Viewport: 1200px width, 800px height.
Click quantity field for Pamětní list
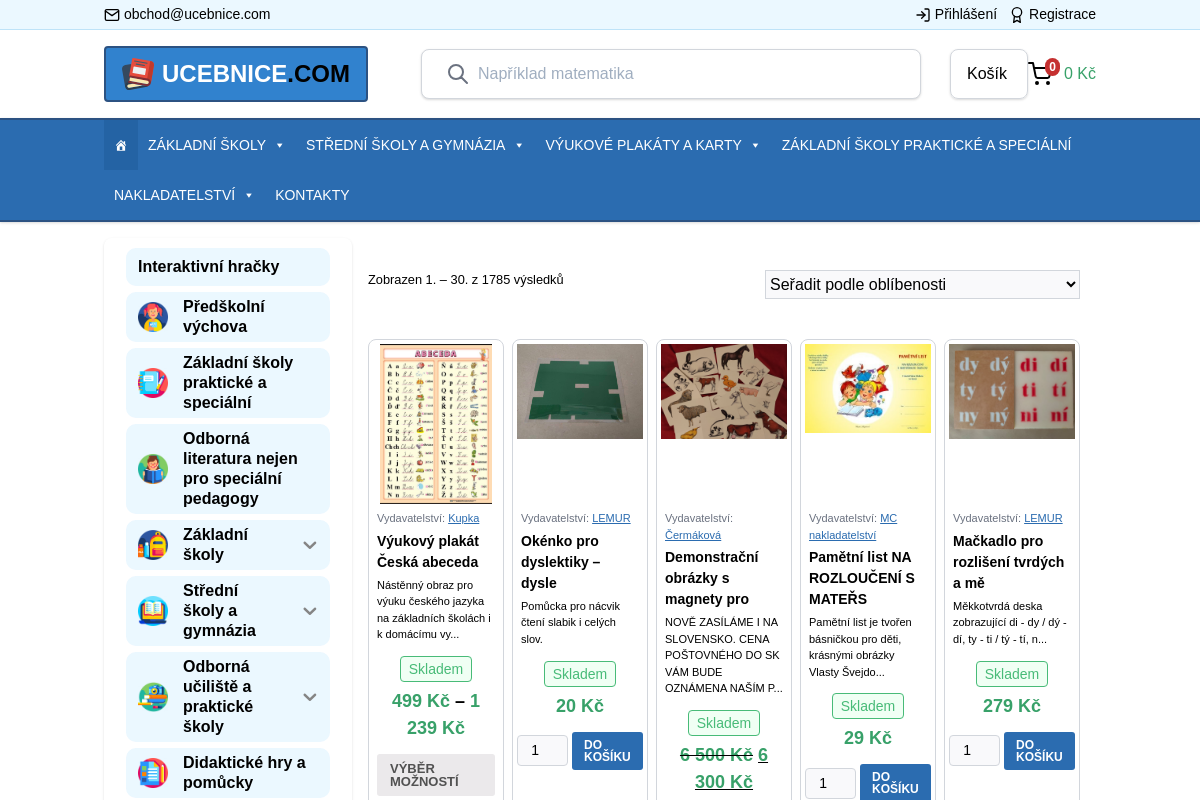[830, 783]
